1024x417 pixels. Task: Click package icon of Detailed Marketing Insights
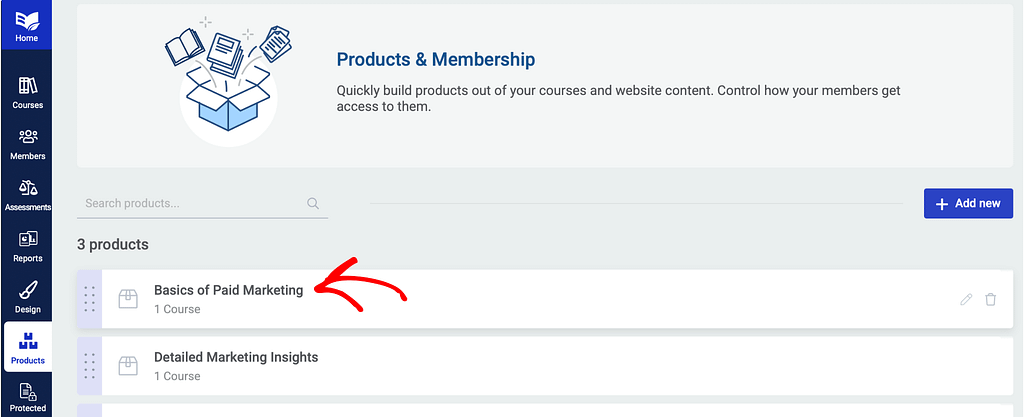[128, 366]
